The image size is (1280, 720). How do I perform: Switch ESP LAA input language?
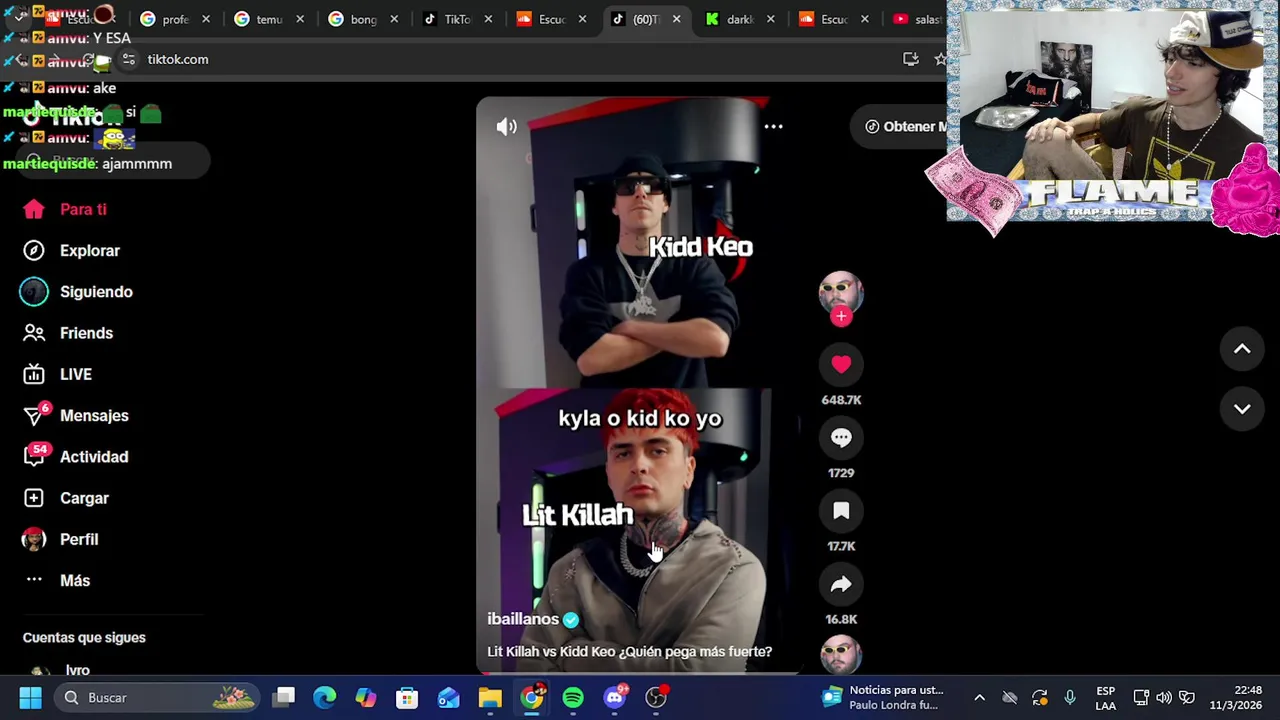point(1106,697)
